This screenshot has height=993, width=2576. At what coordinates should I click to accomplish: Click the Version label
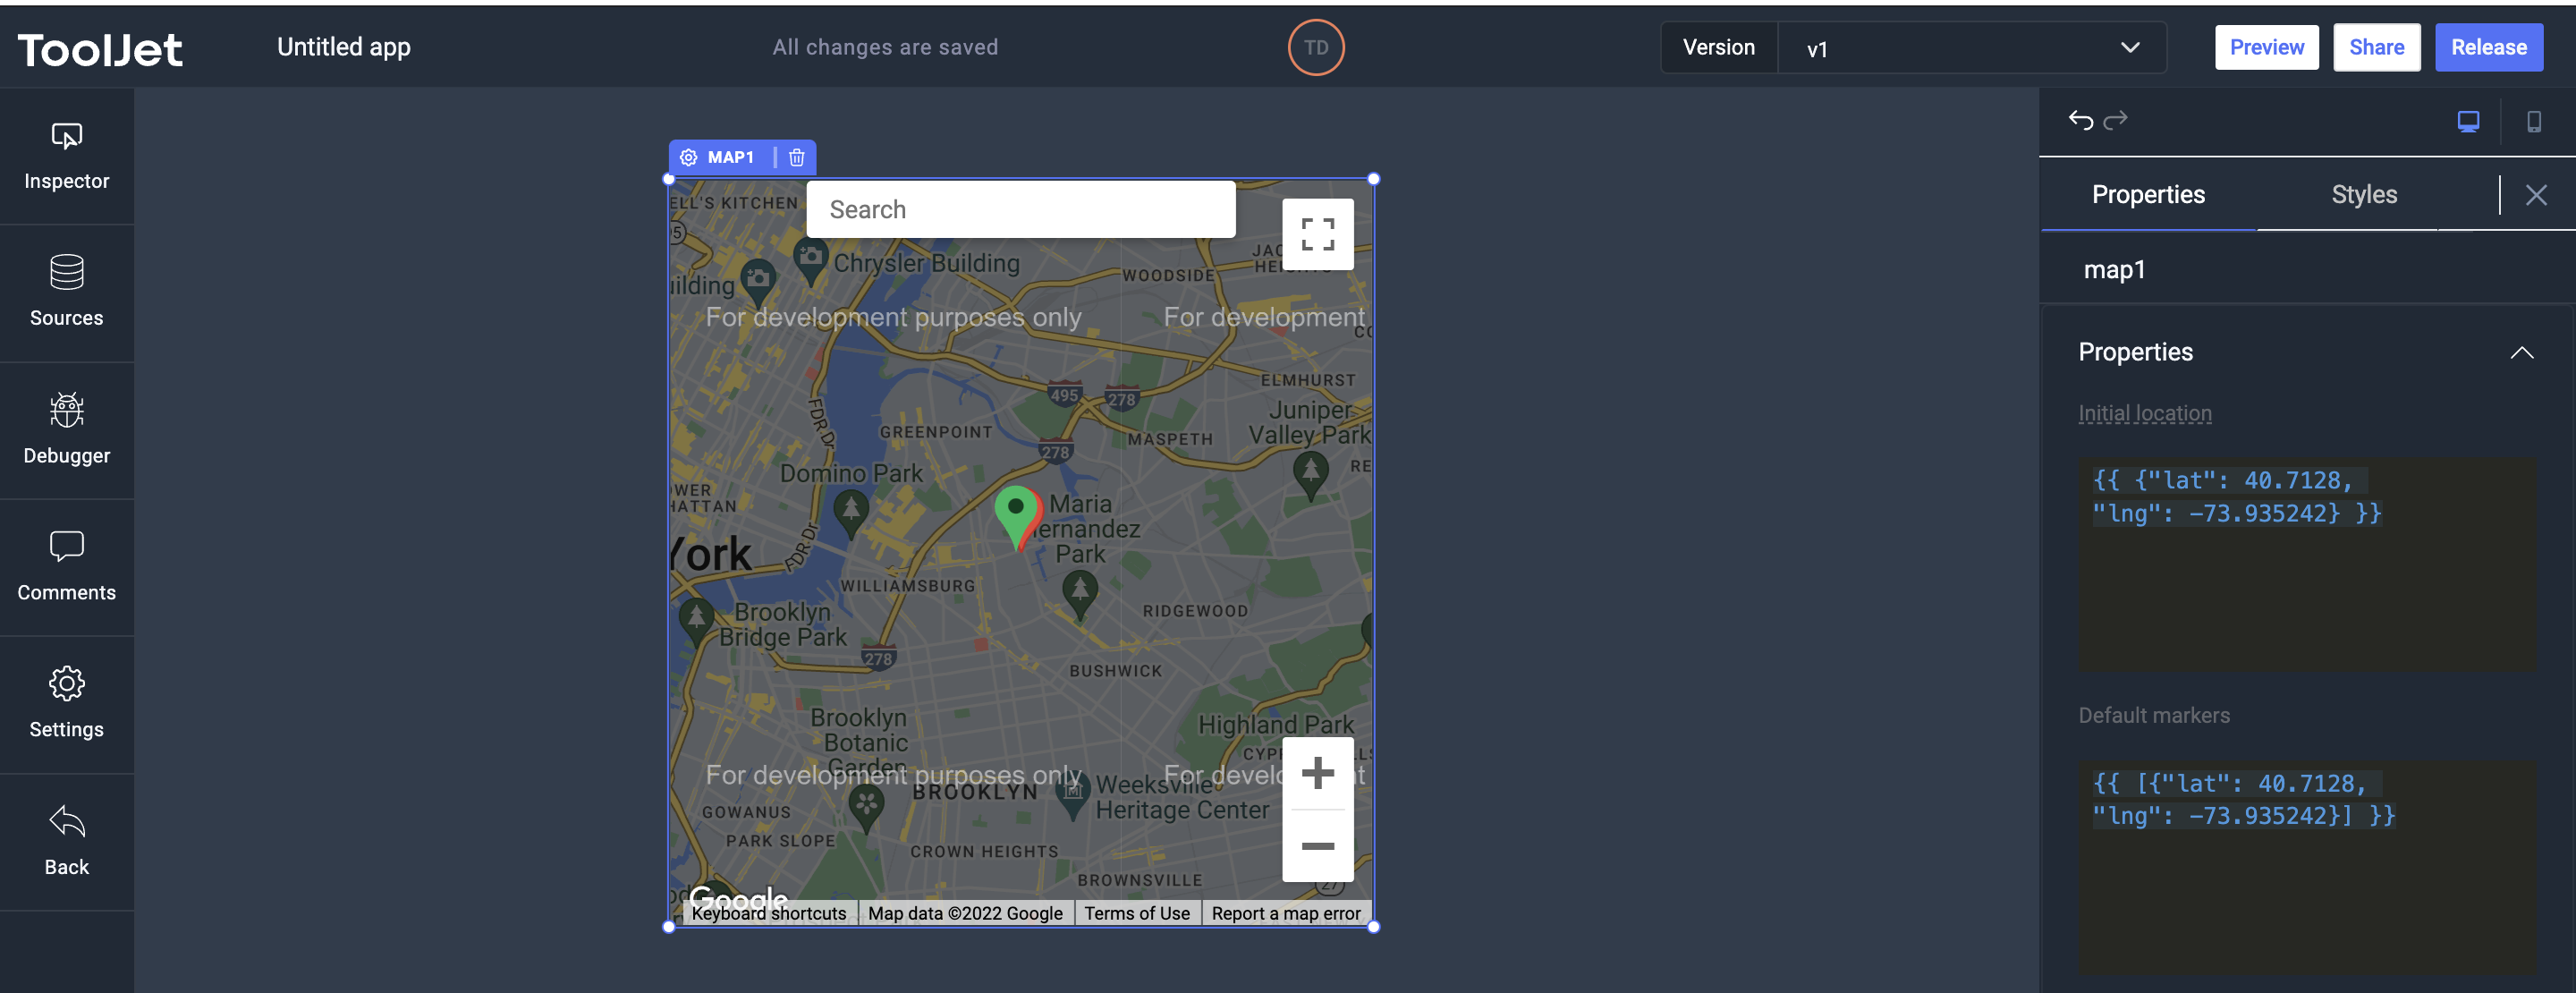coord(1717,47)
